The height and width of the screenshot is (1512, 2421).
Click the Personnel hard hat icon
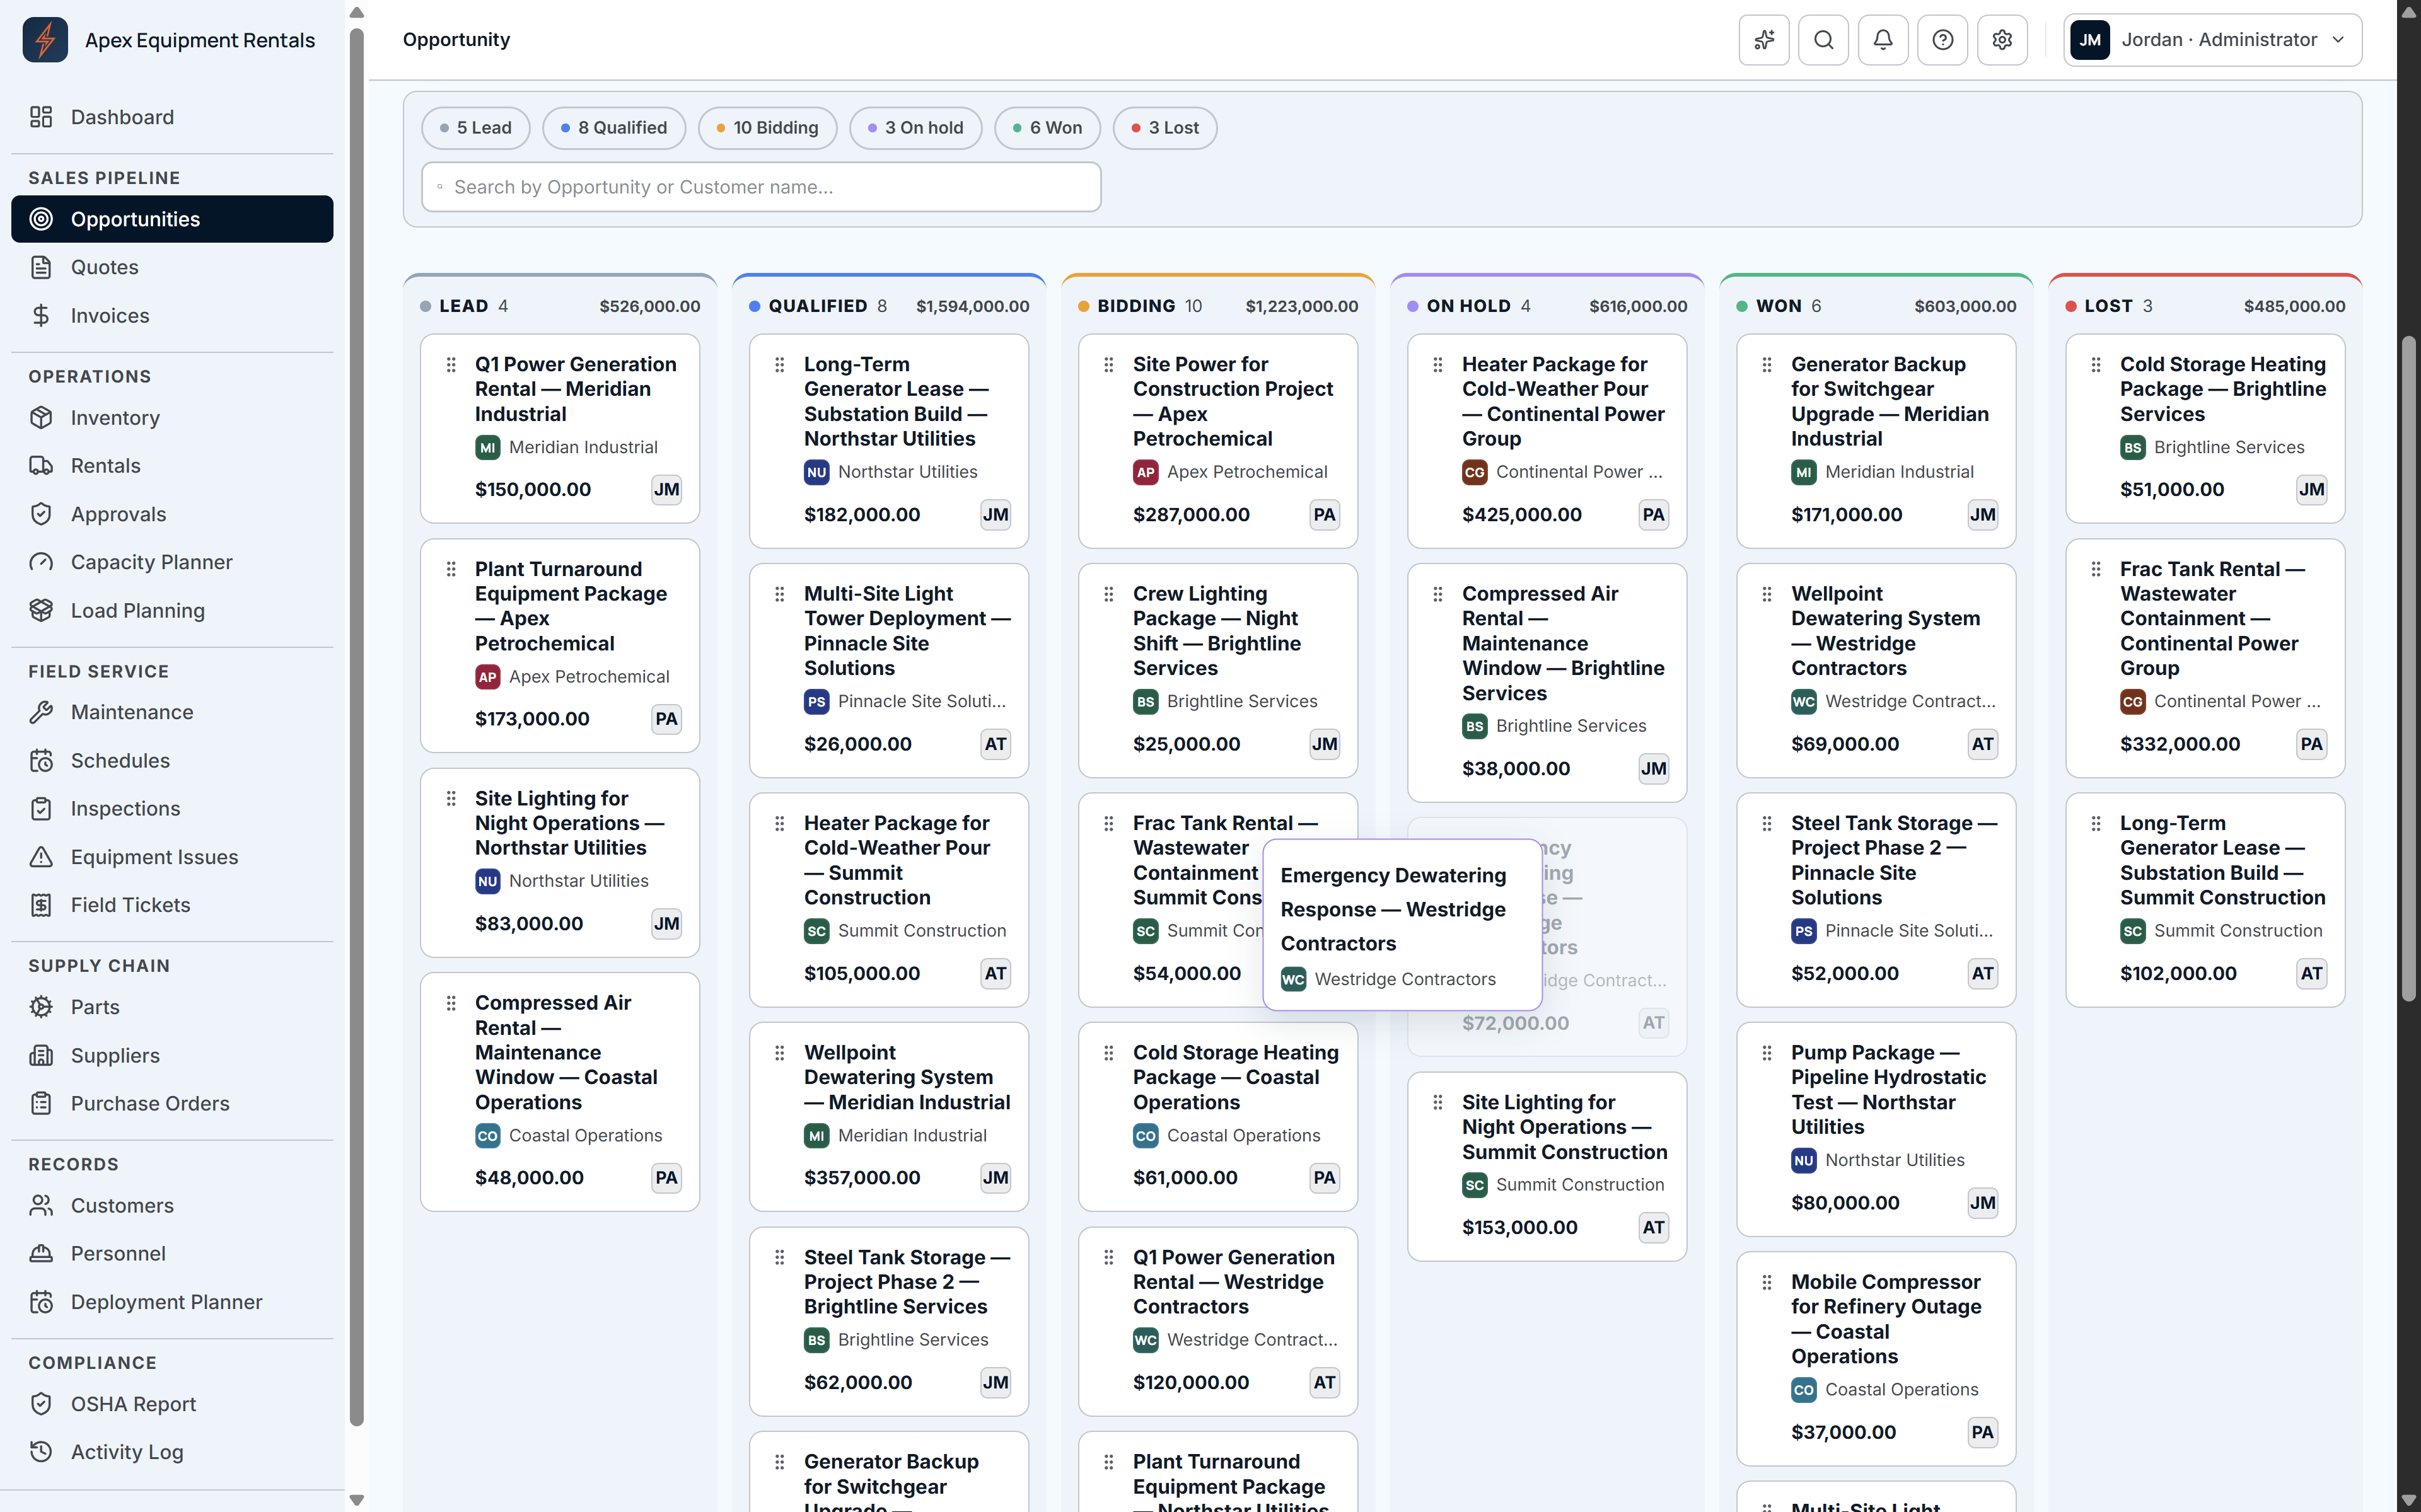point(41,1253)
